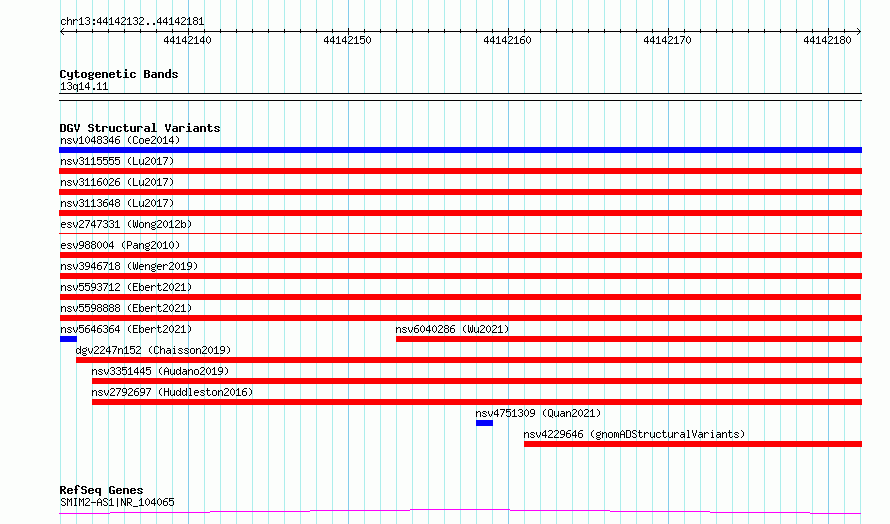Click the RefSeq Genes track title
Image resolution: width=890 pixels, height=524 pixels.
pyautogui.click(x=101, y=490)
